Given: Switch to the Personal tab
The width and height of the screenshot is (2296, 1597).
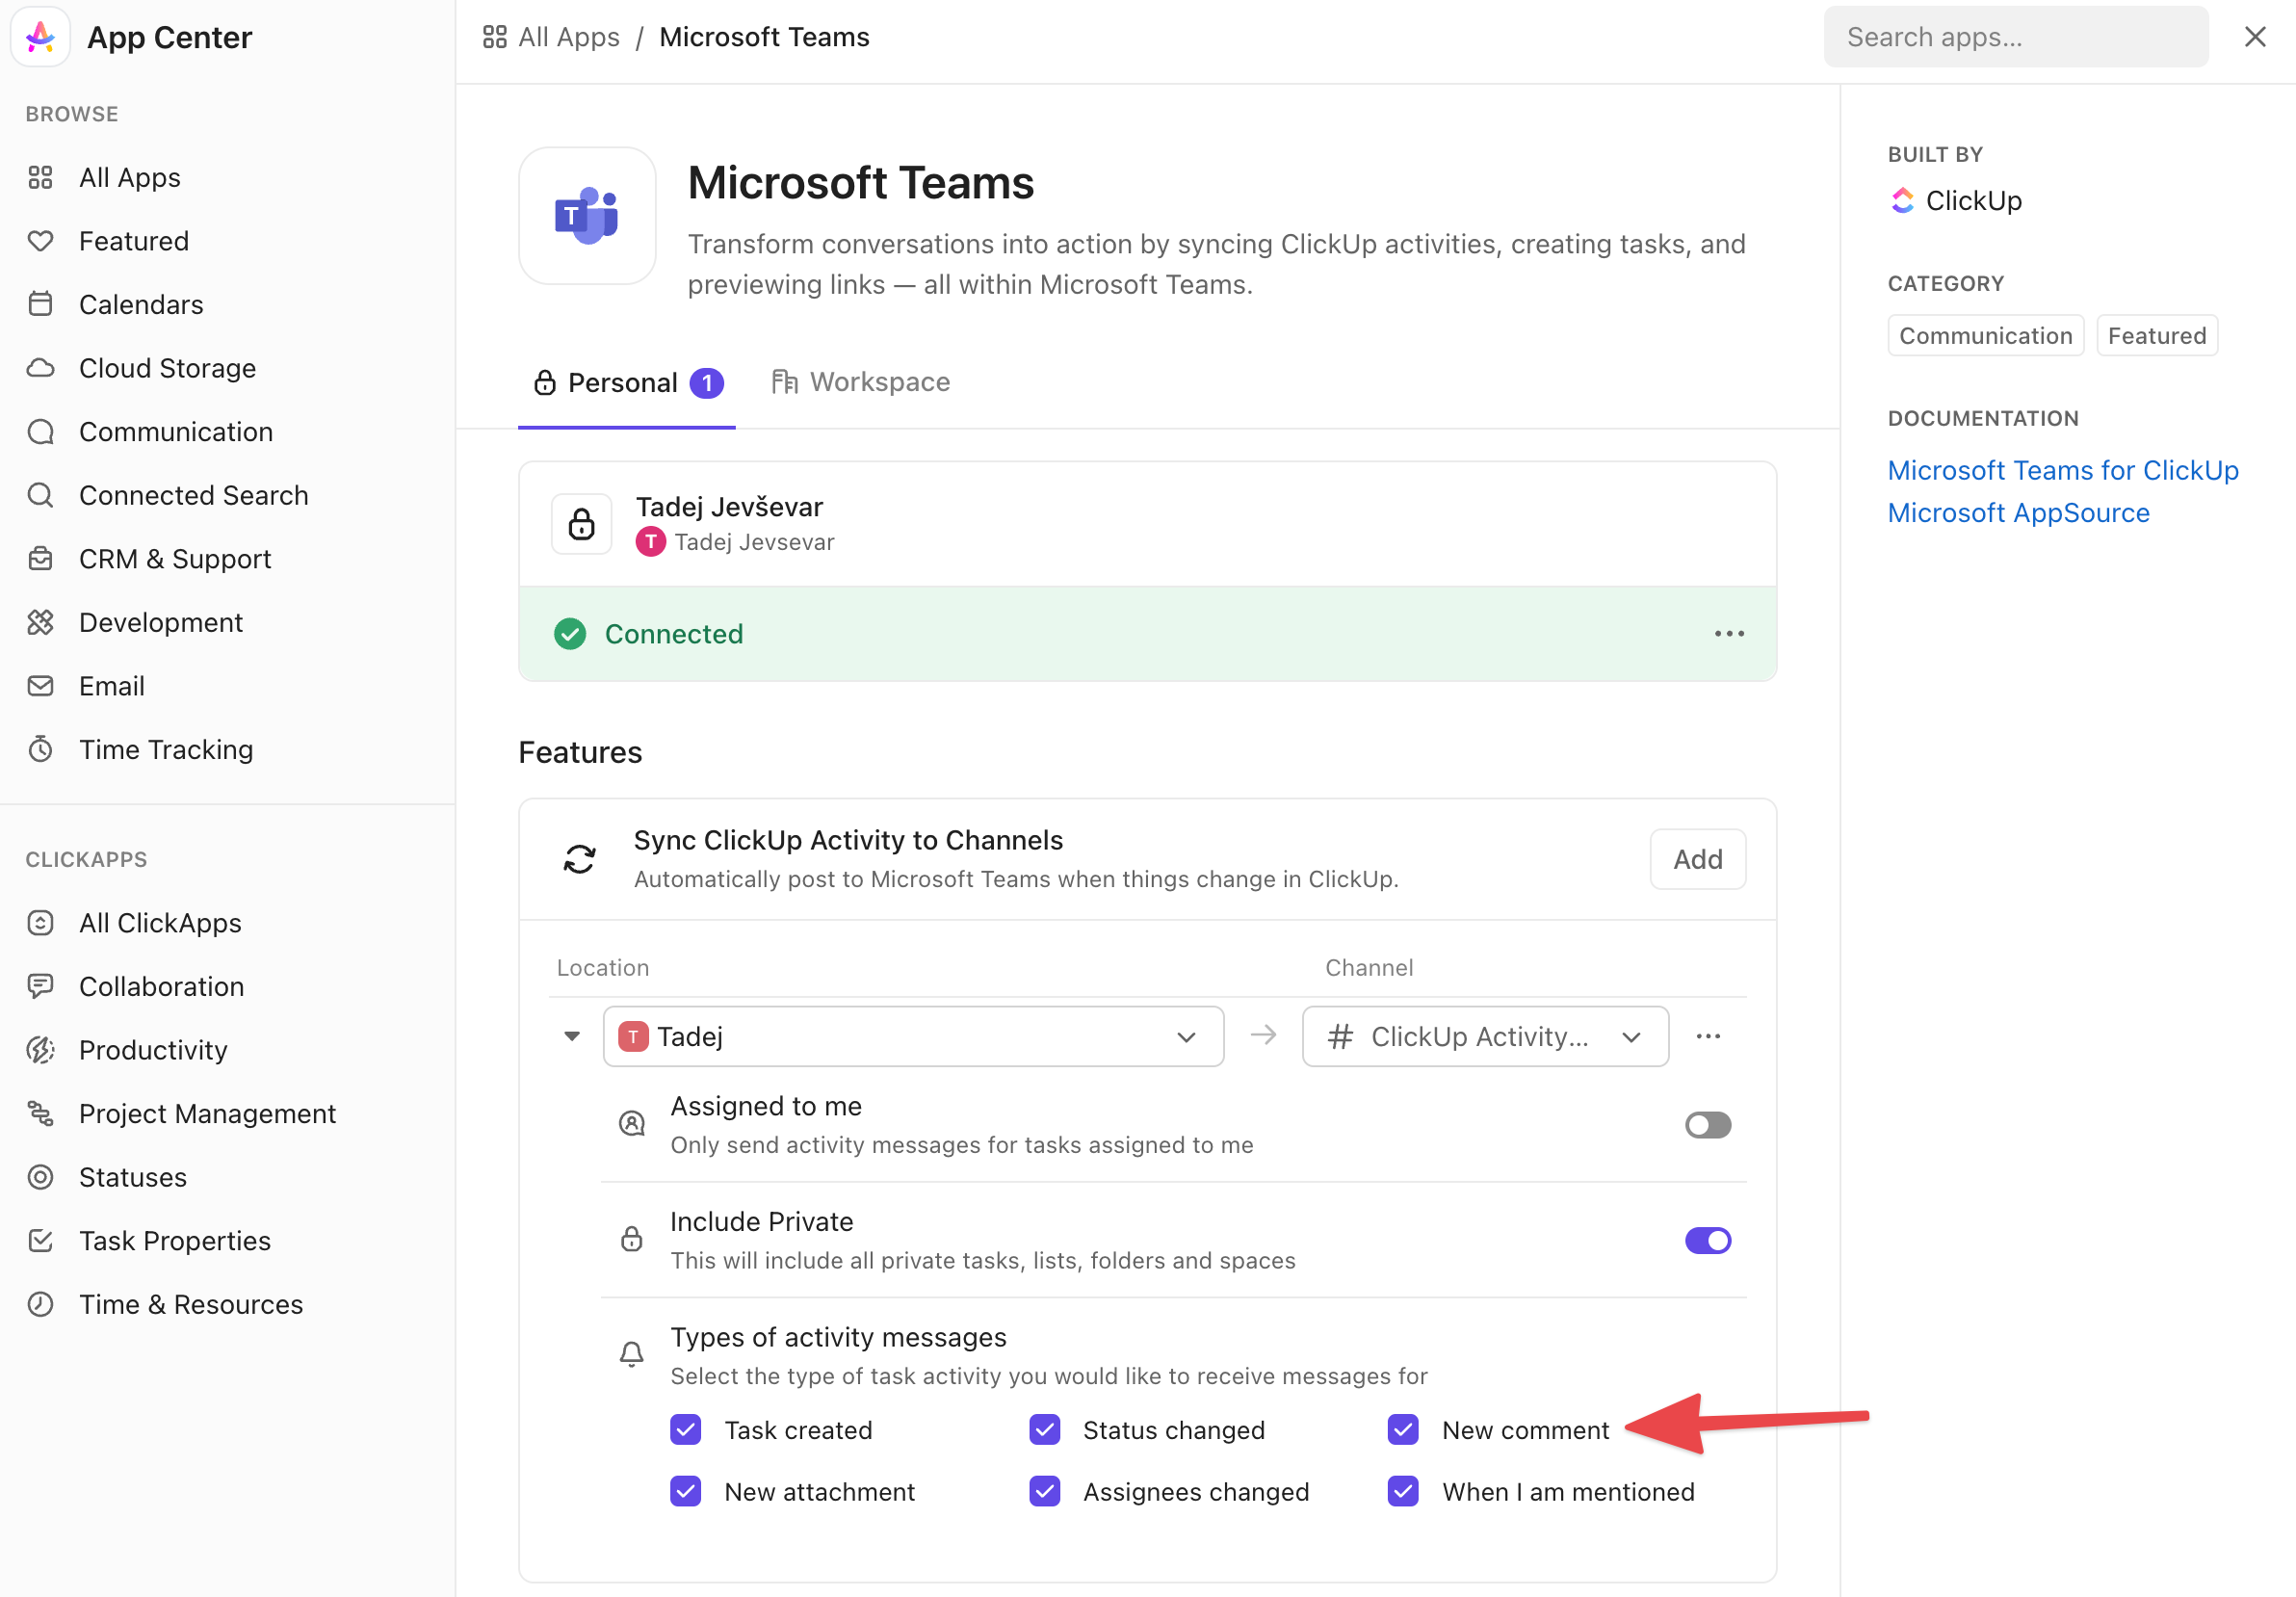Looking at the screenshot, I should point(627,383).
